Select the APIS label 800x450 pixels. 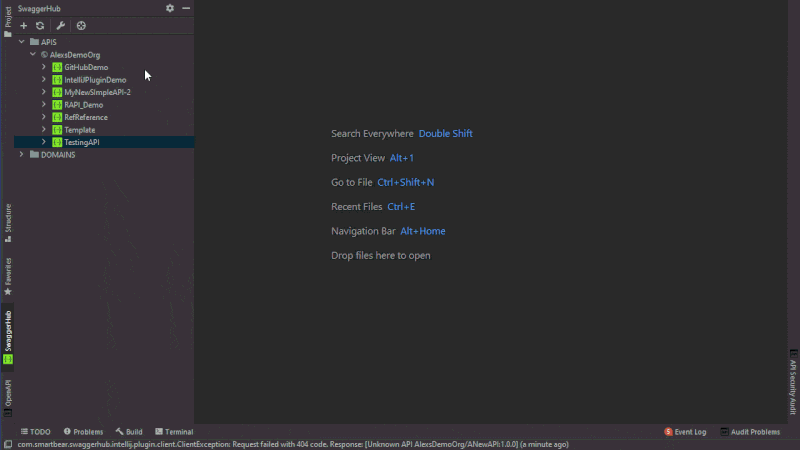tap(49, 42)
